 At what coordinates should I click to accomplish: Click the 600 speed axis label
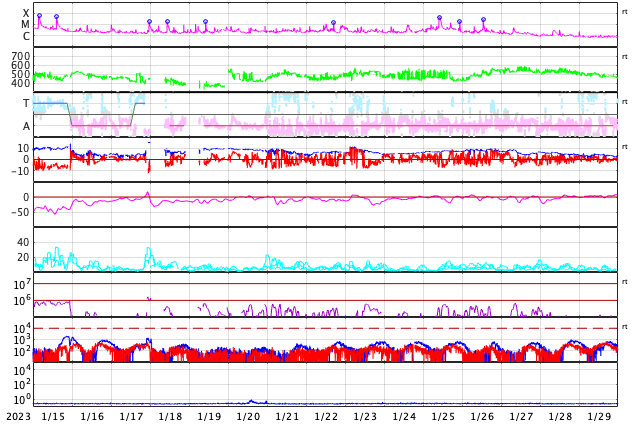click(x=21, y=65)
